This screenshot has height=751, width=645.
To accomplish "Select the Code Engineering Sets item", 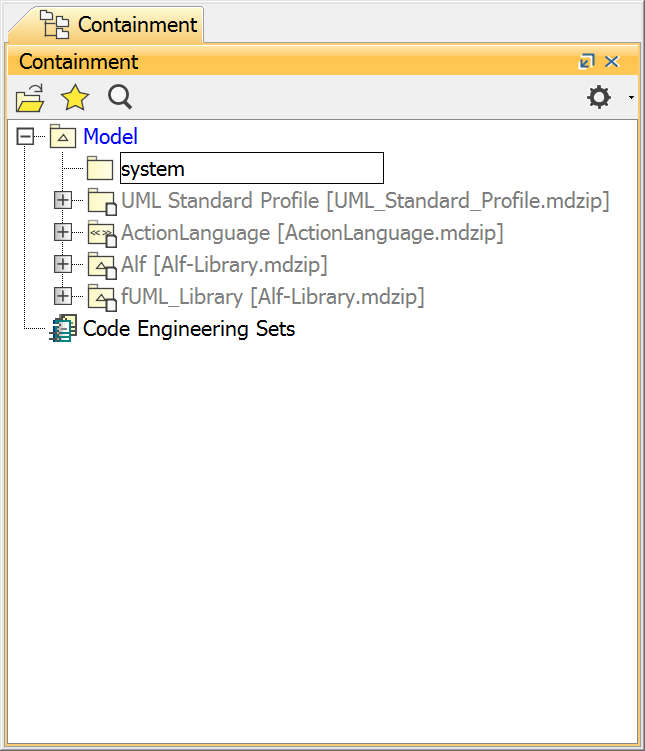I will [189, 329].
